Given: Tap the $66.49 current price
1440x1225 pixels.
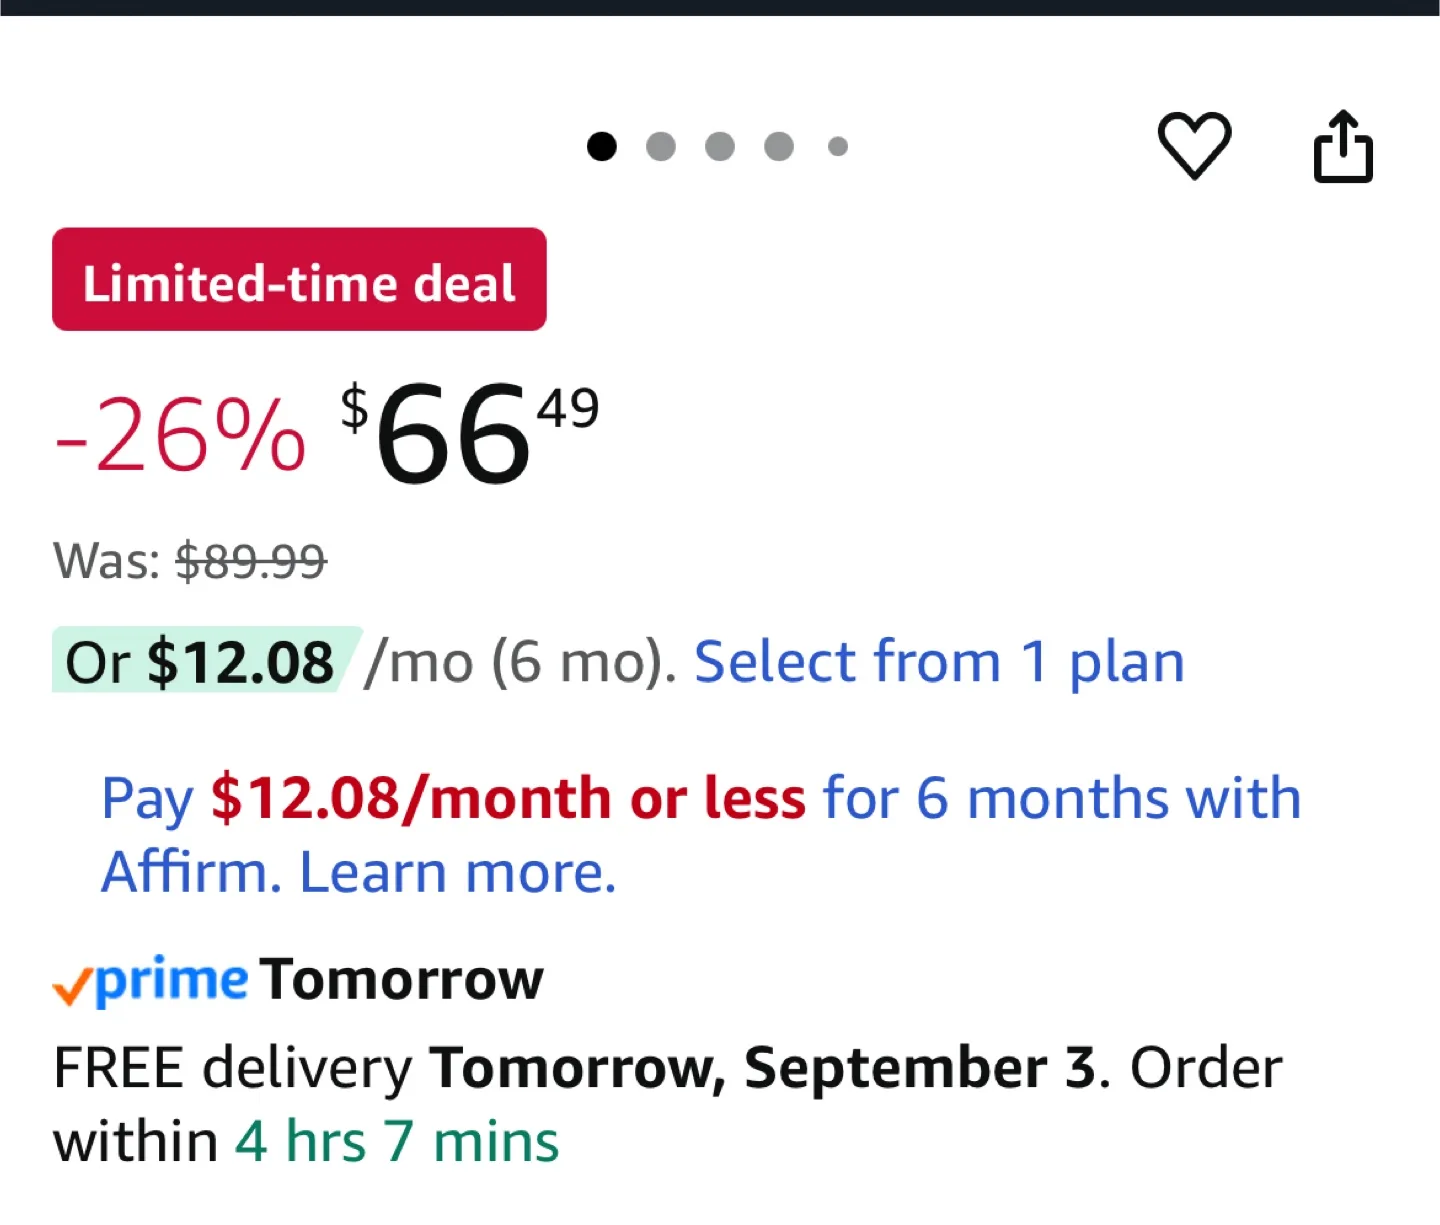Looking at the screenshot, I should click(468, 435).
